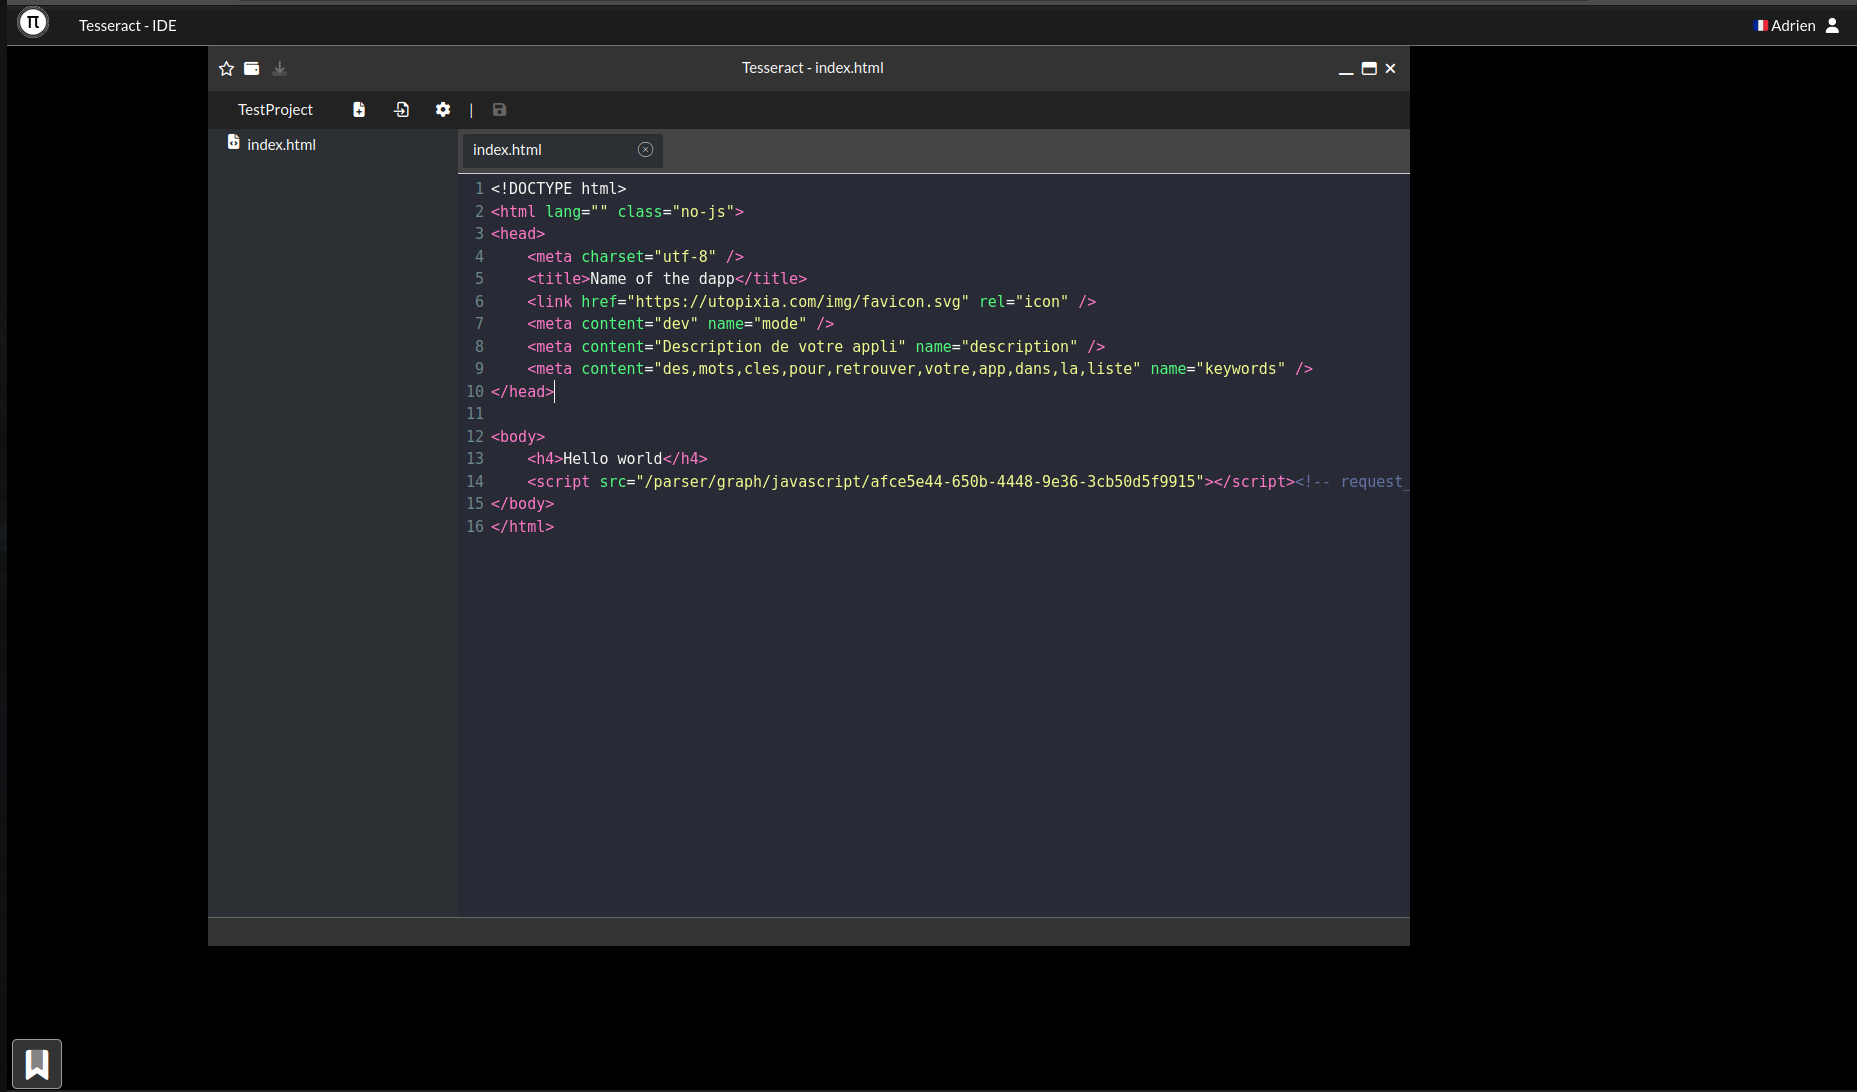Screen dimensions: 1857x1092
Task: Click the script src path on line 14
Action: (x=920, y=482)
